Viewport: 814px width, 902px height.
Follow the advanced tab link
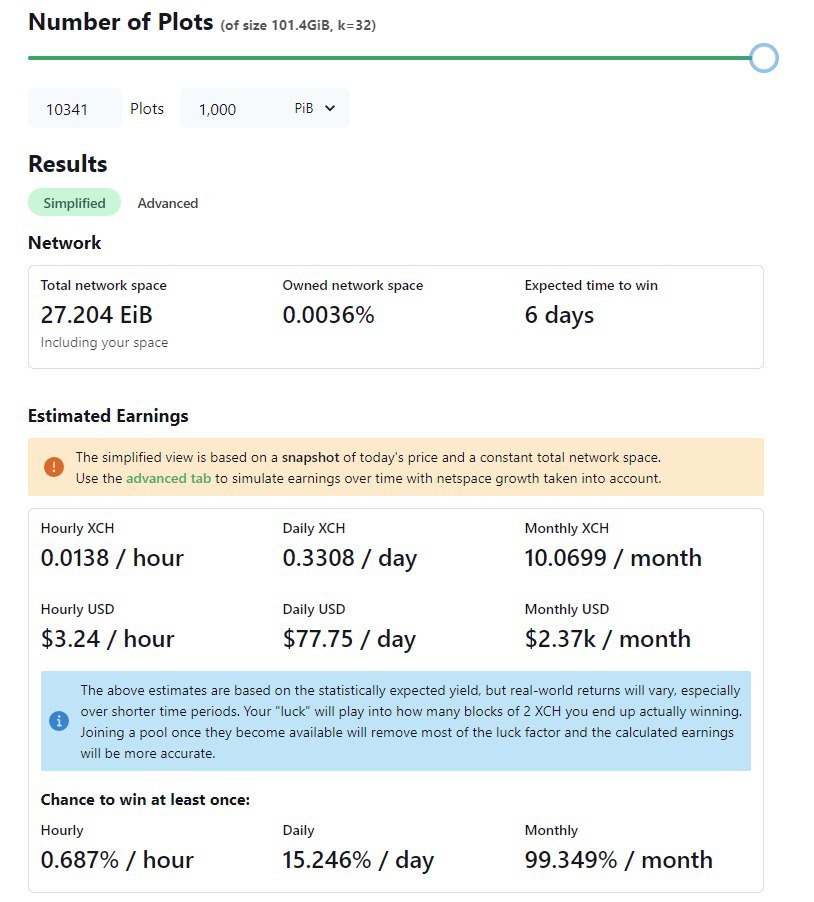[169, 479]
